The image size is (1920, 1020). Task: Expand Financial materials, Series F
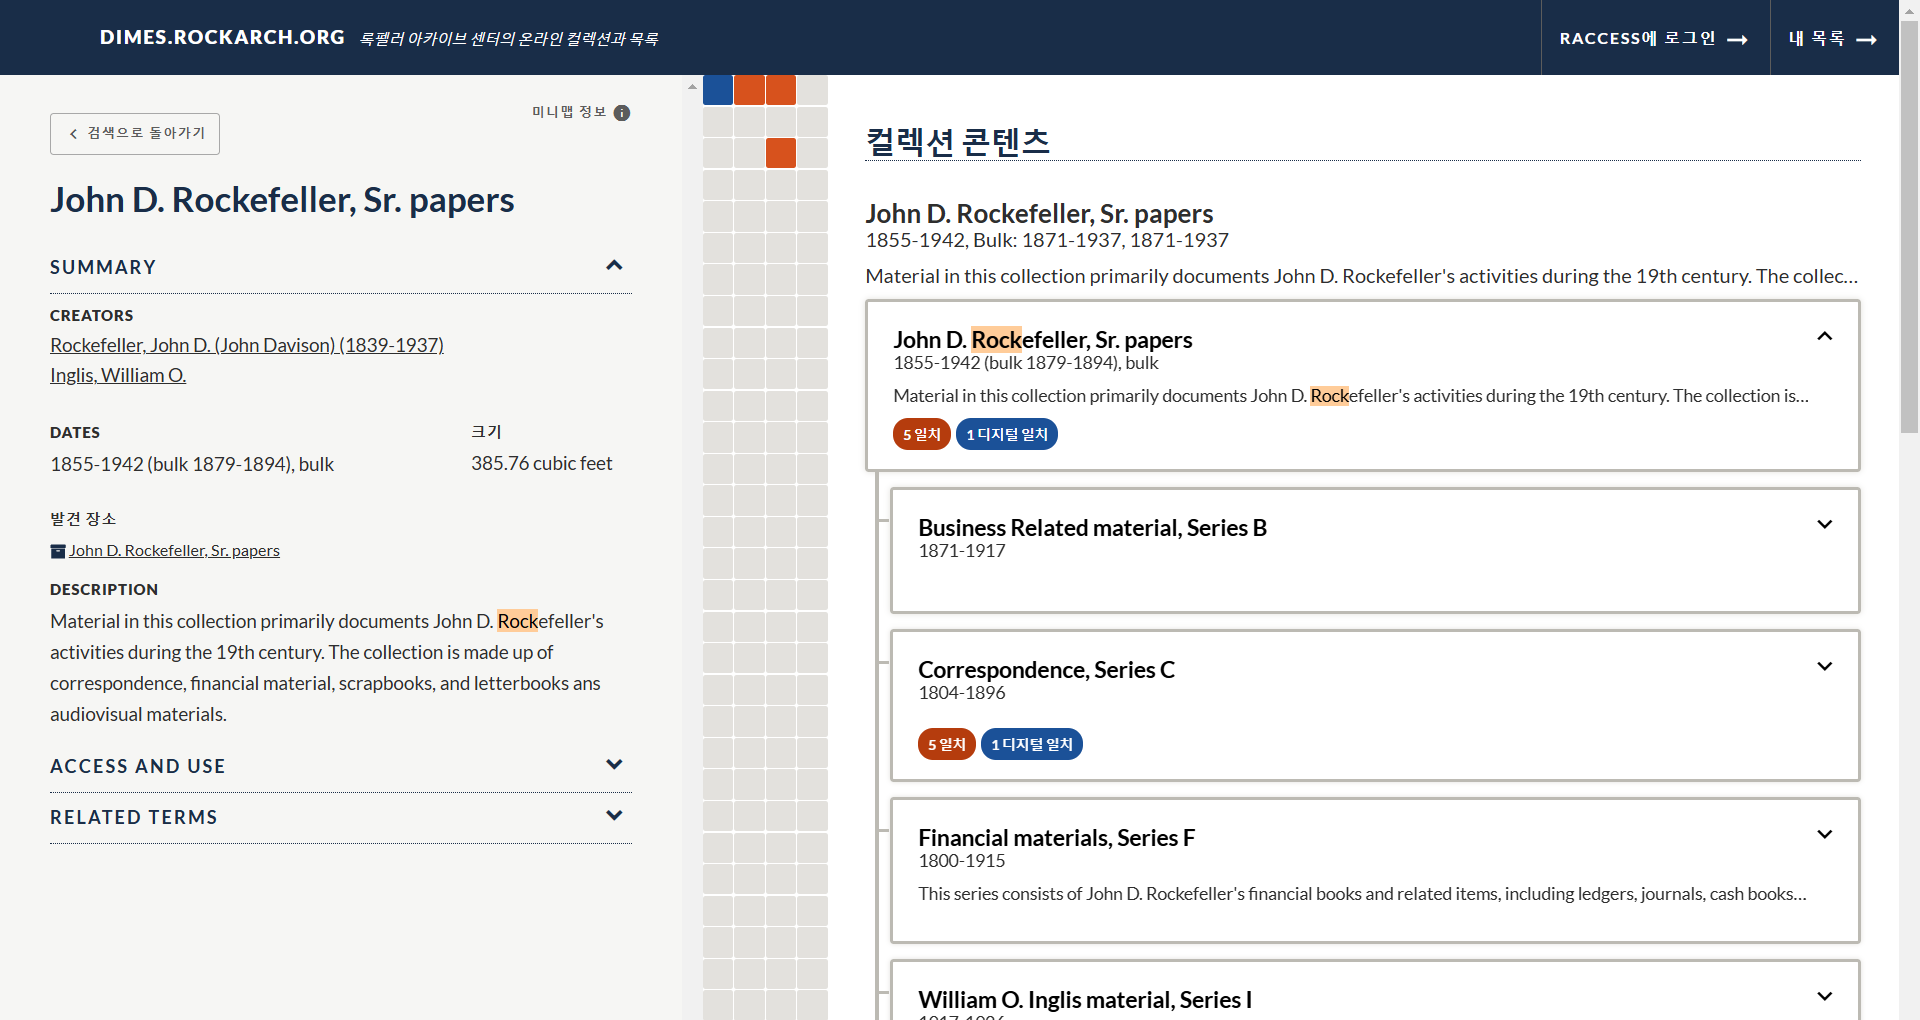pos(1824,835)
